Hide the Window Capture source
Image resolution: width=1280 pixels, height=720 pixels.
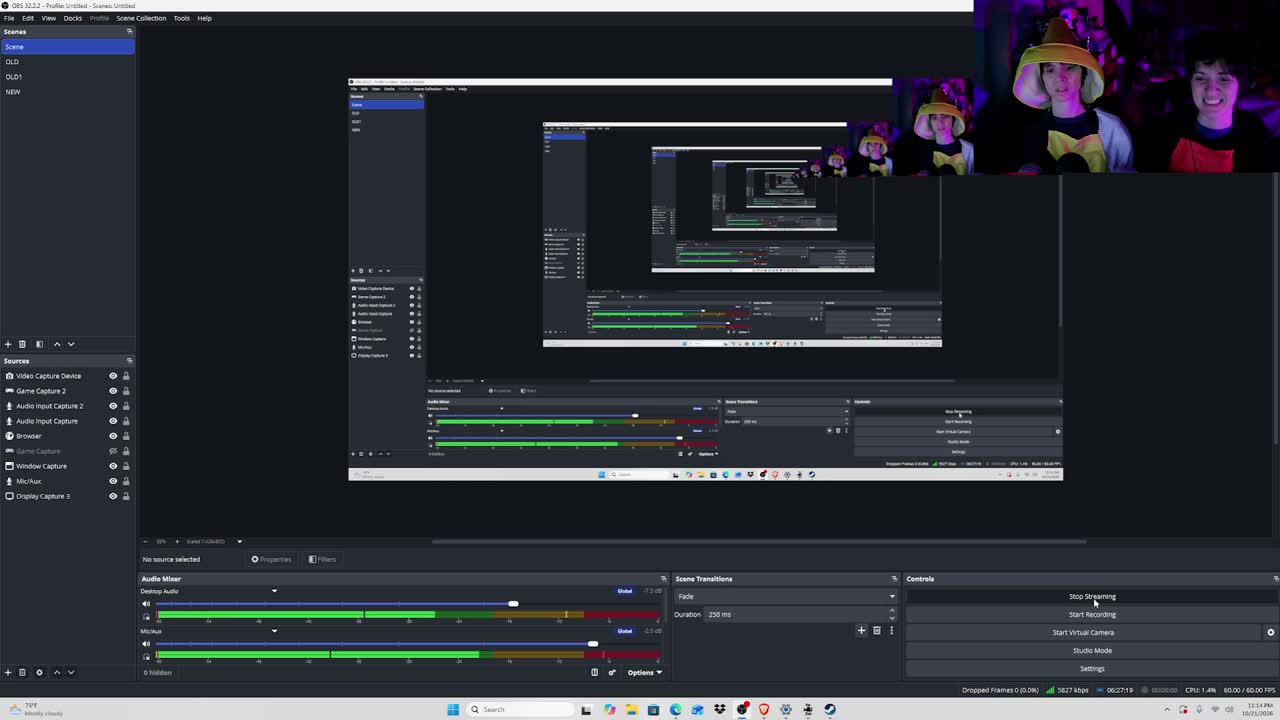(113, 466)
